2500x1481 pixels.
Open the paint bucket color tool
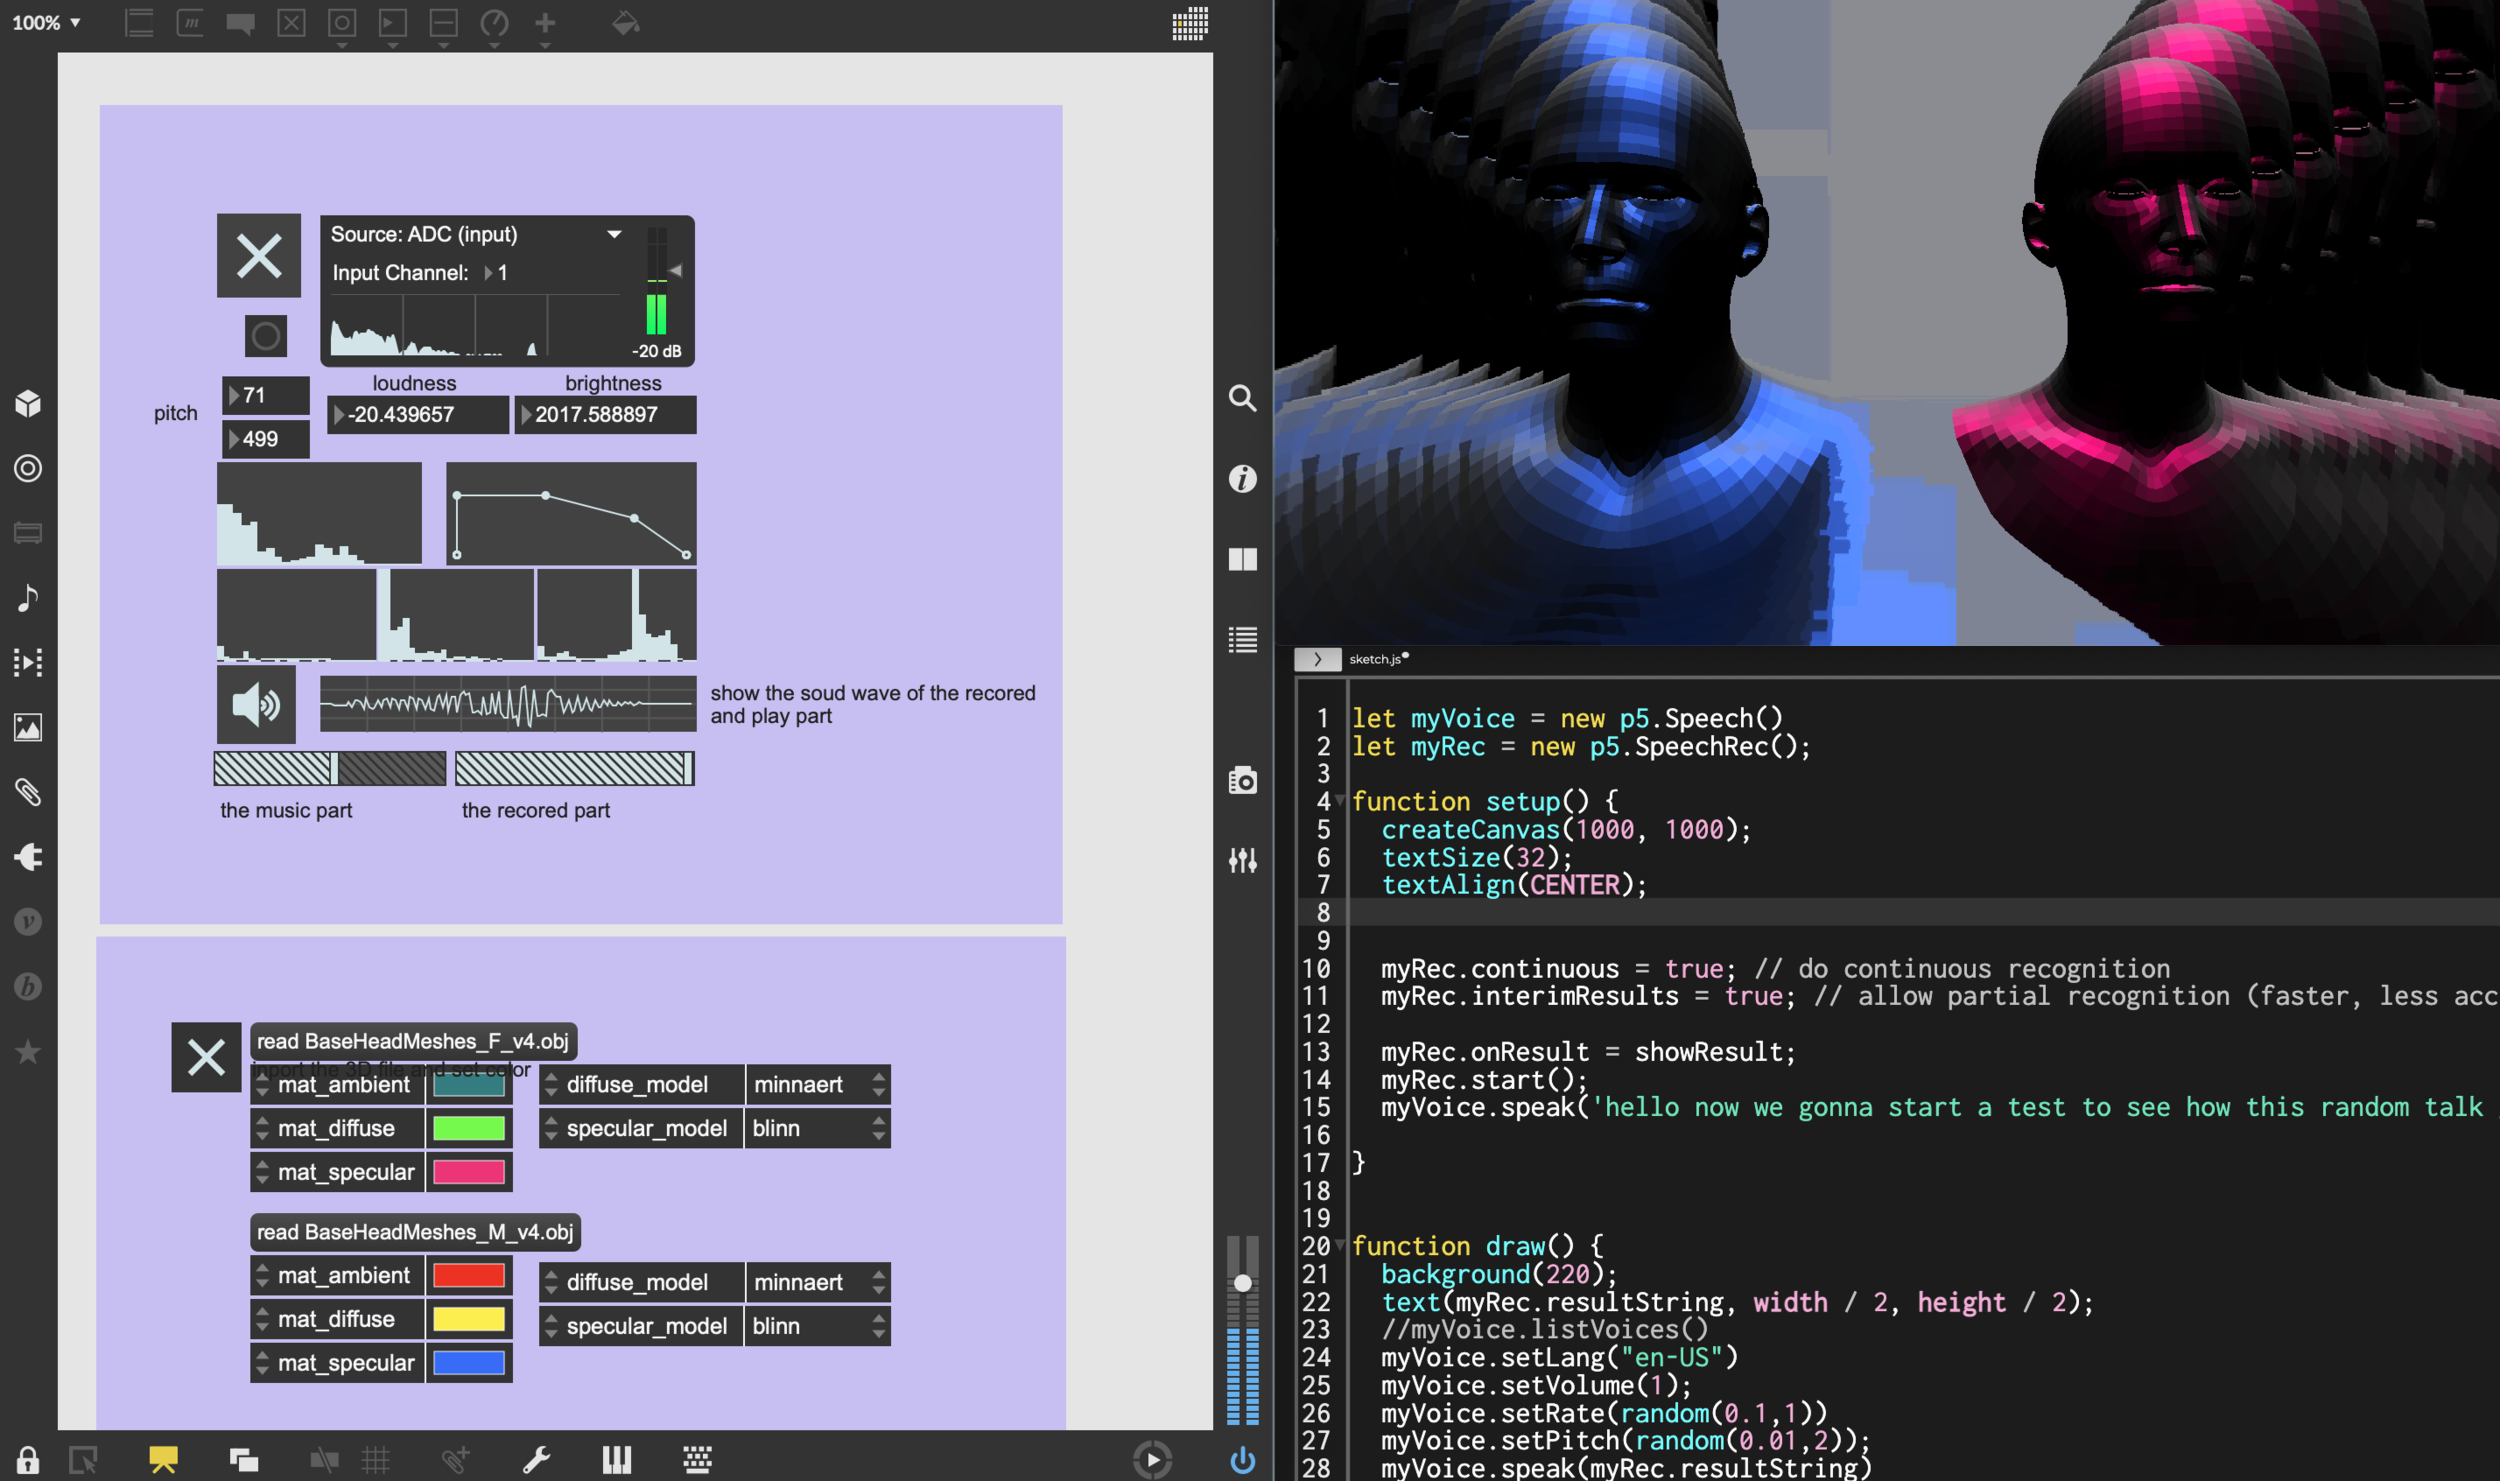coord(625,23)
